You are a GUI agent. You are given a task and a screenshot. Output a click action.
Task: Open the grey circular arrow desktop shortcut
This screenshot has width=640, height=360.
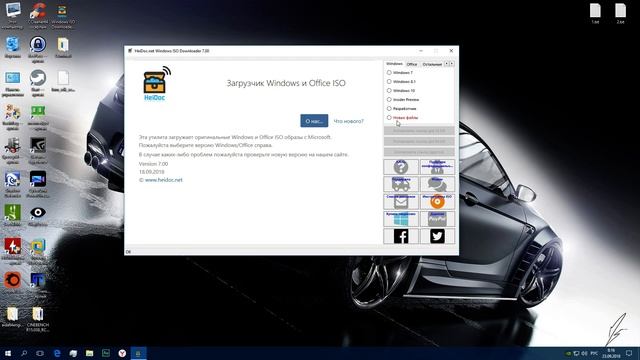[38, 83]
